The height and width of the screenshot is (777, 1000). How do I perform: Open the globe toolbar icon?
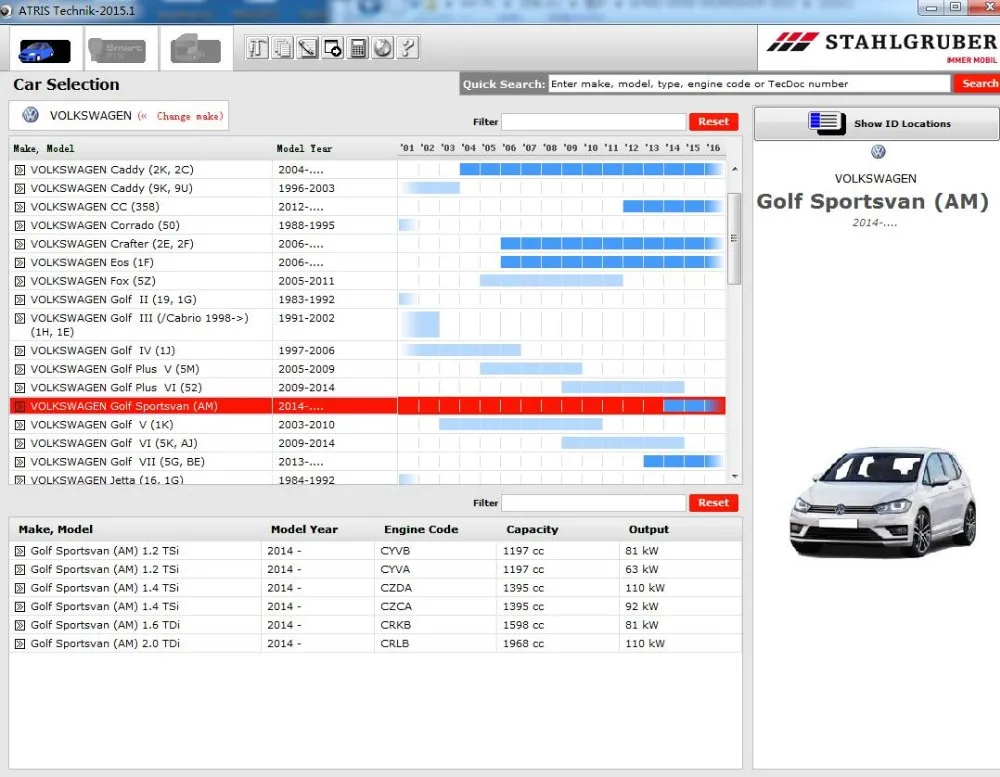click(x=383, y=48)
